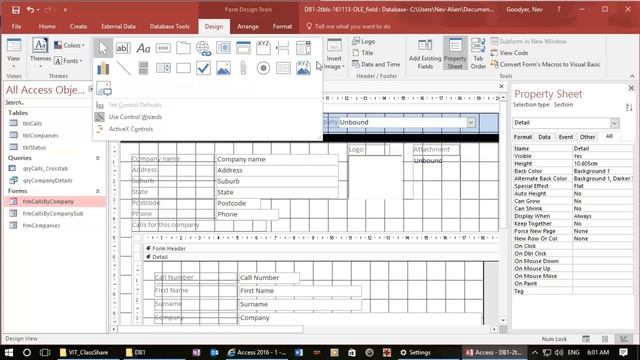Viewport: 640px width, 360px height.
Task: Open Tab Order dialog
Action: [x=478, y=53]
